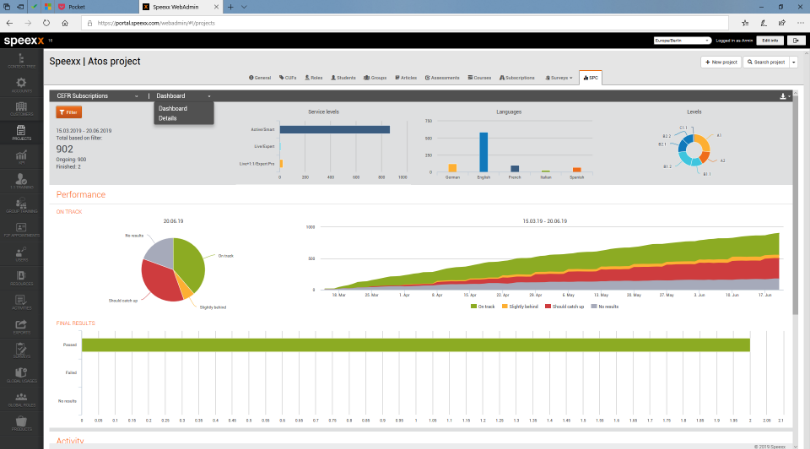Image resolution: width=810 pixels, height=449 pixels.
Task: Open the Global Roles sidebar icon
Action: 21,399
